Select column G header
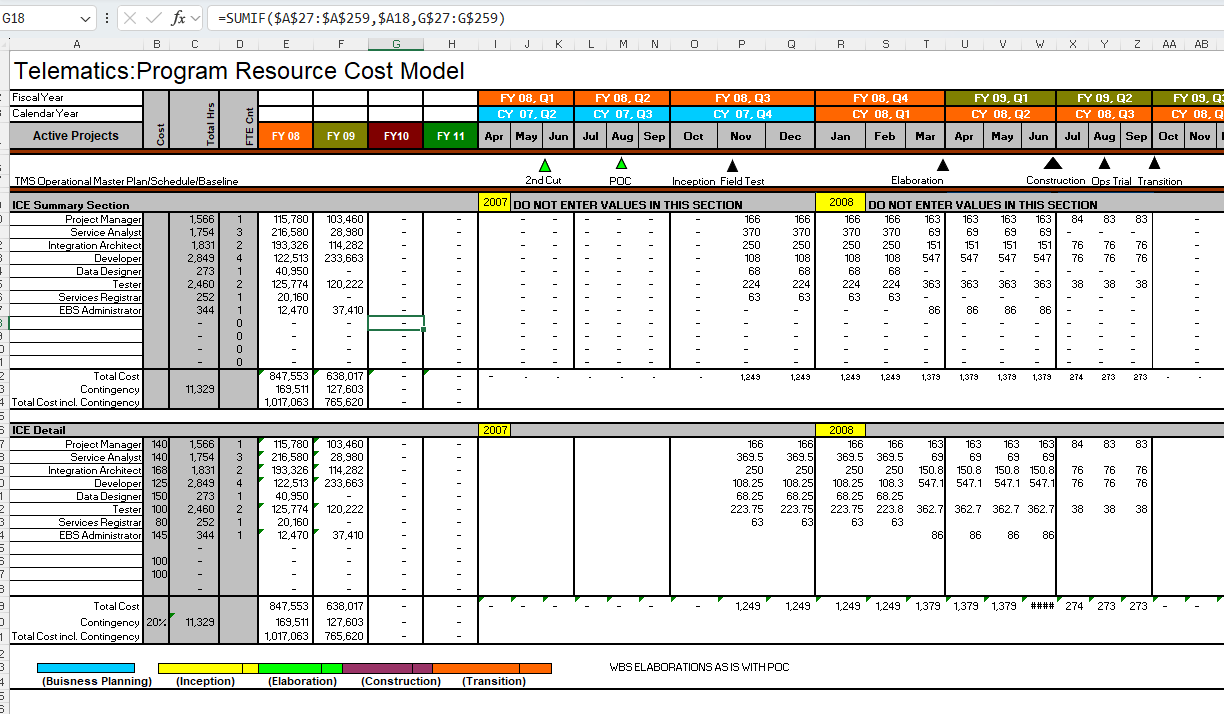Screen dimensions: 1224x714 coord(396,44)
